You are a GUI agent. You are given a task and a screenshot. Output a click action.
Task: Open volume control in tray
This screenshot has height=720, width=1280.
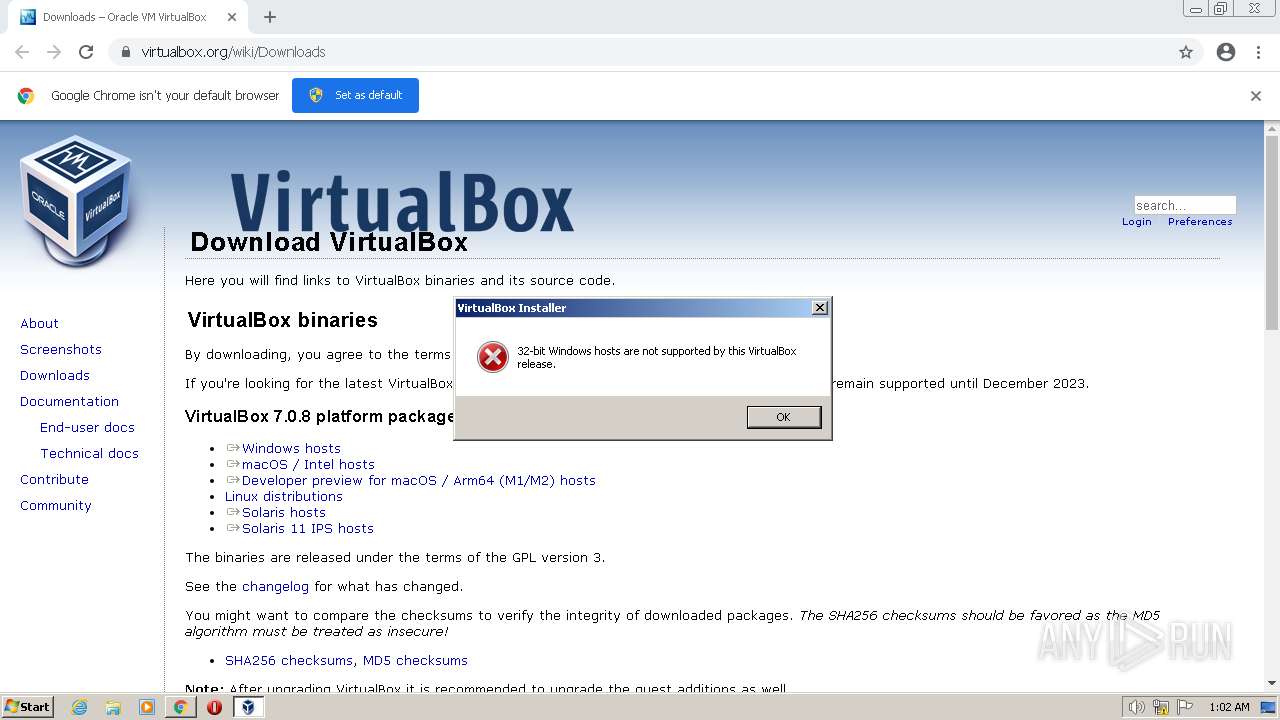point(1137,707)
